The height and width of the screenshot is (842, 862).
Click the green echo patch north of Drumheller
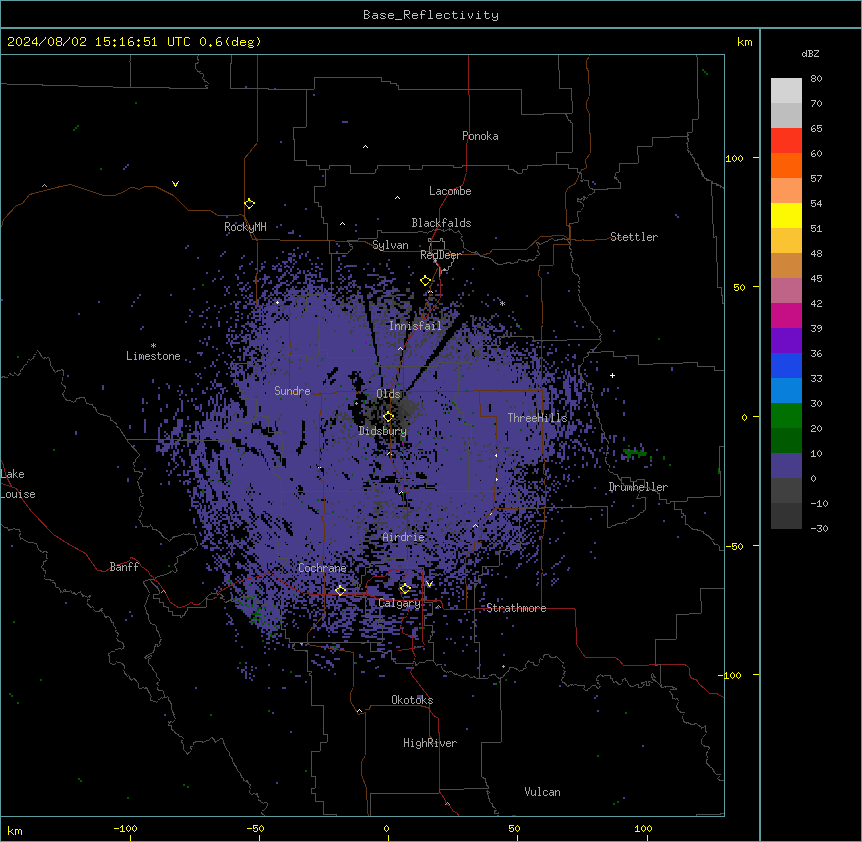tap(635, 453)
